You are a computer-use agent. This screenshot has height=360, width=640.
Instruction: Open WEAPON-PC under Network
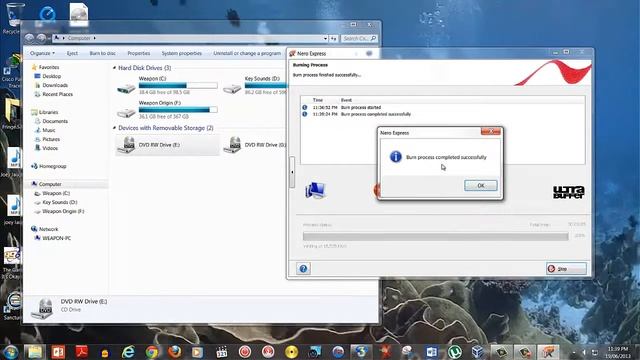56,238
